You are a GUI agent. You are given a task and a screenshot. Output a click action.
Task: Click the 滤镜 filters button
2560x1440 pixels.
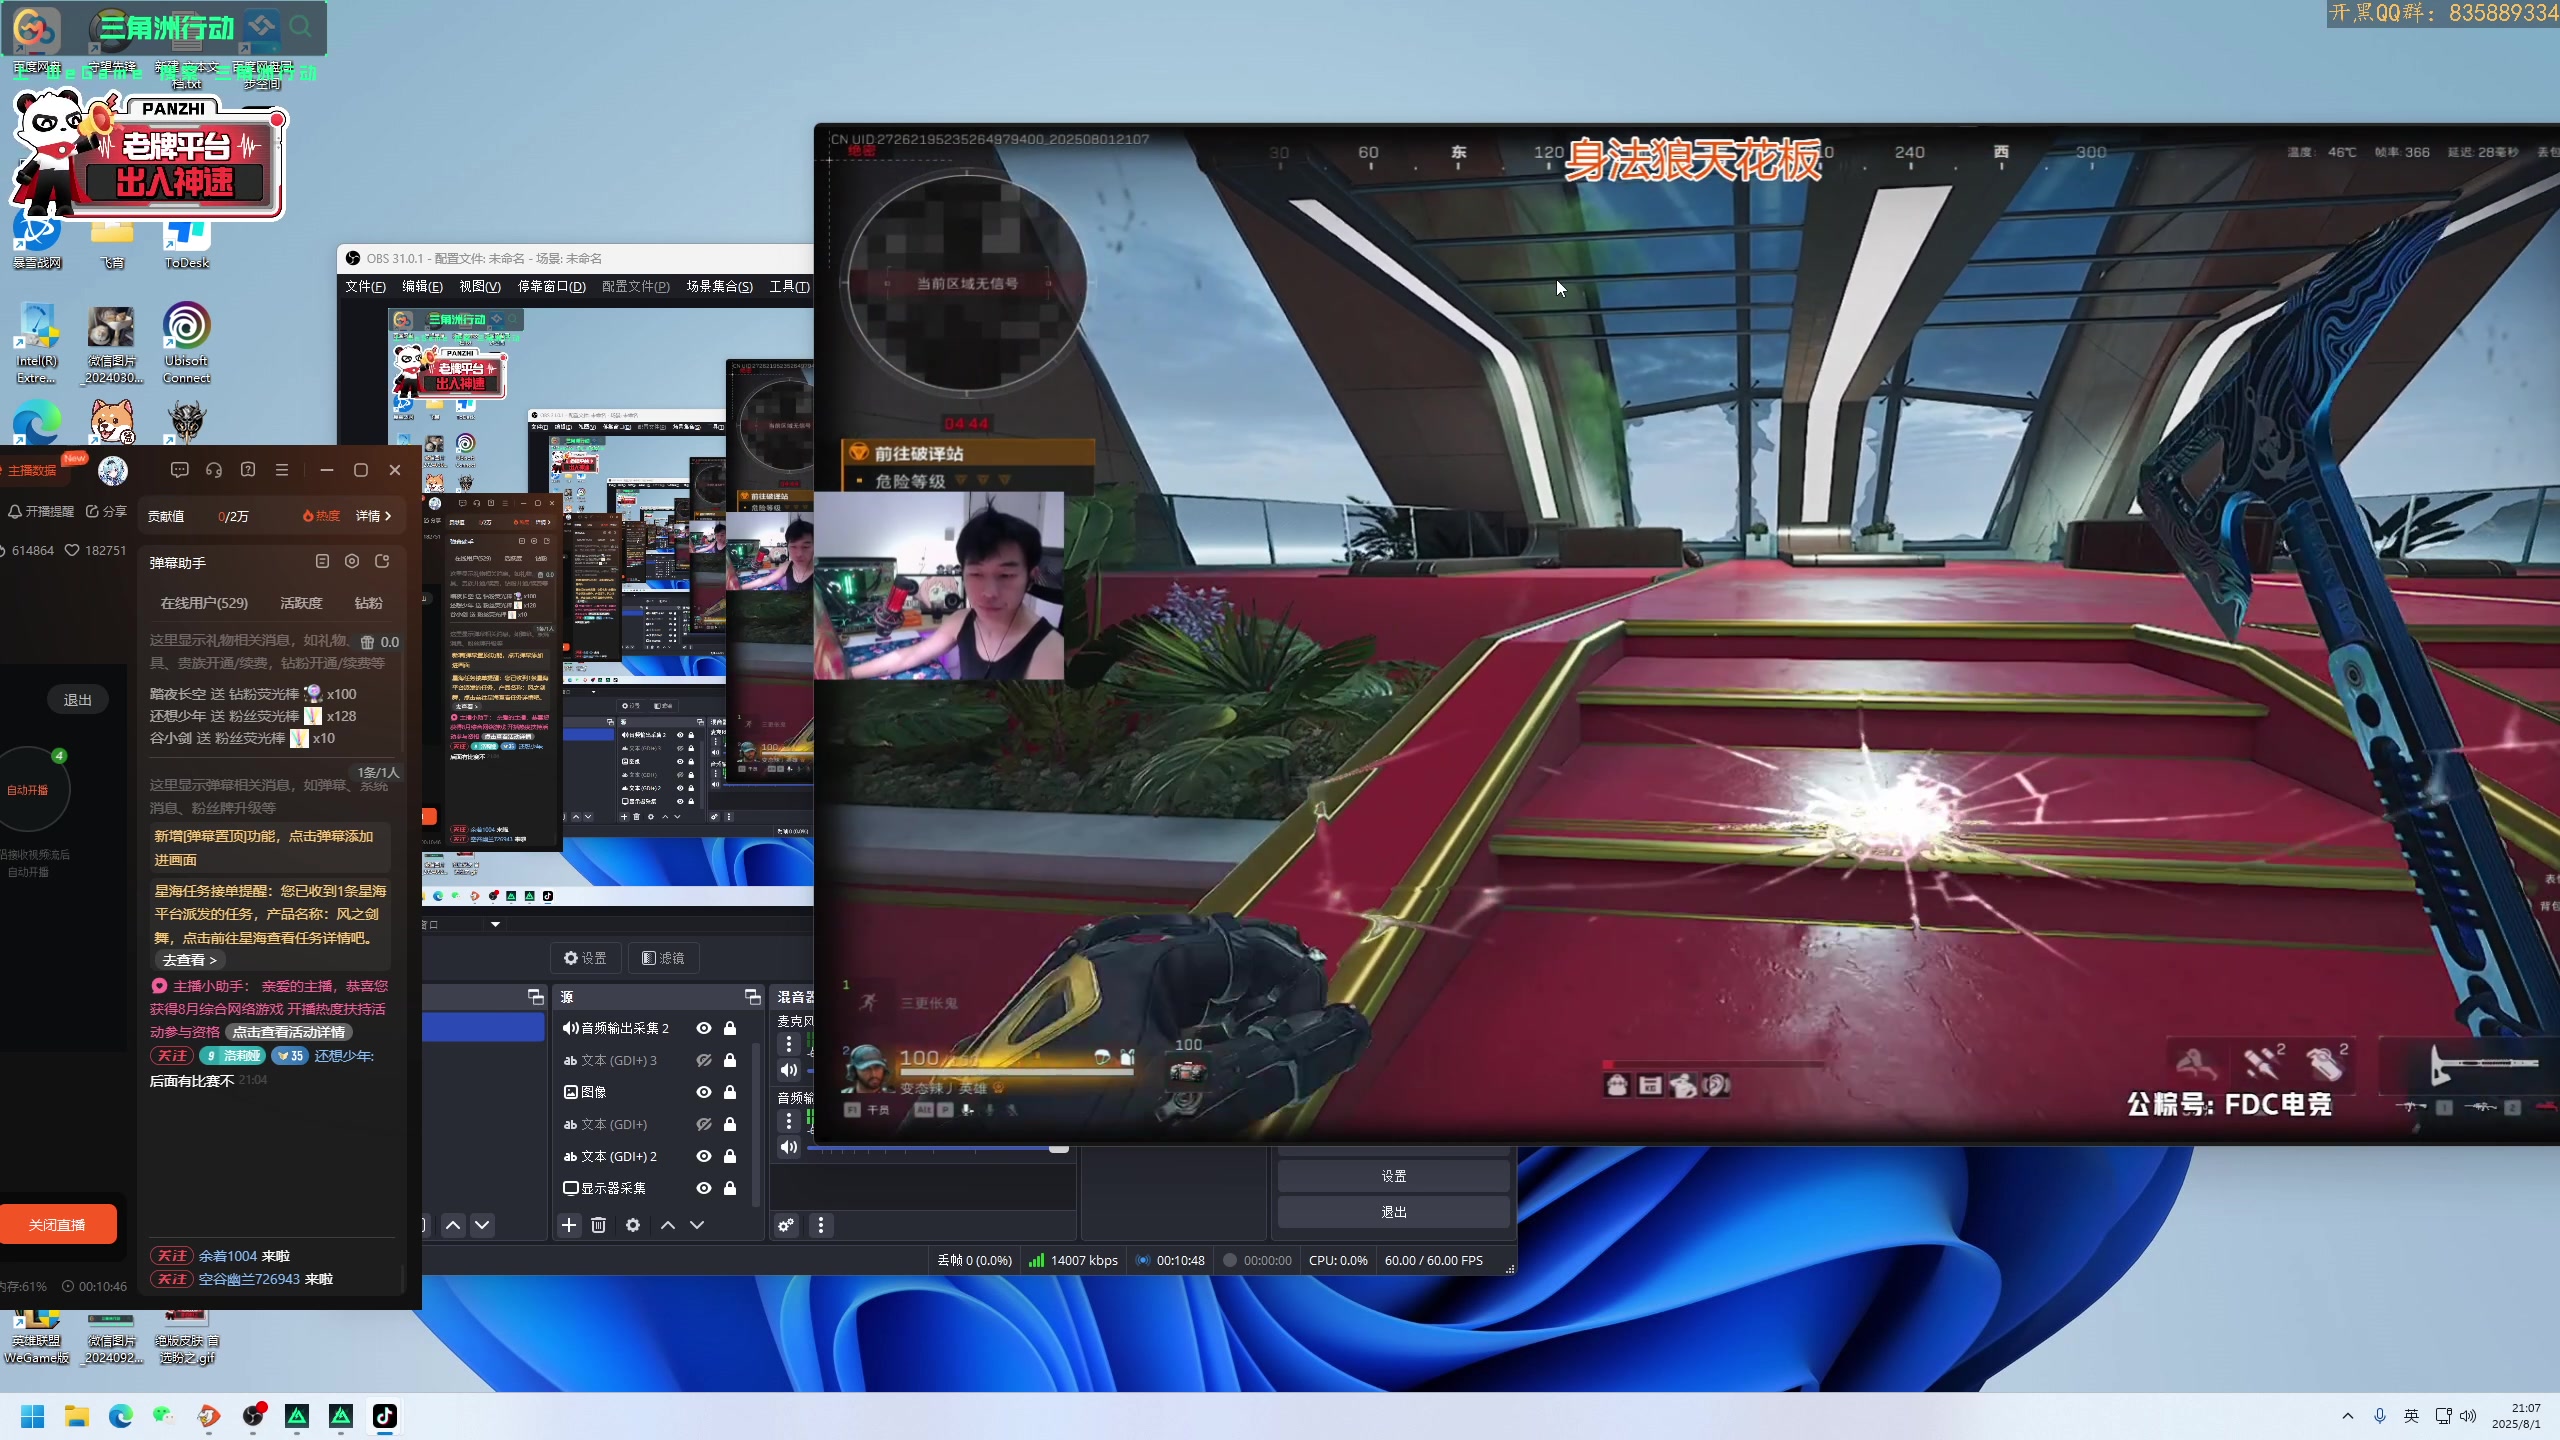(663, 958)
